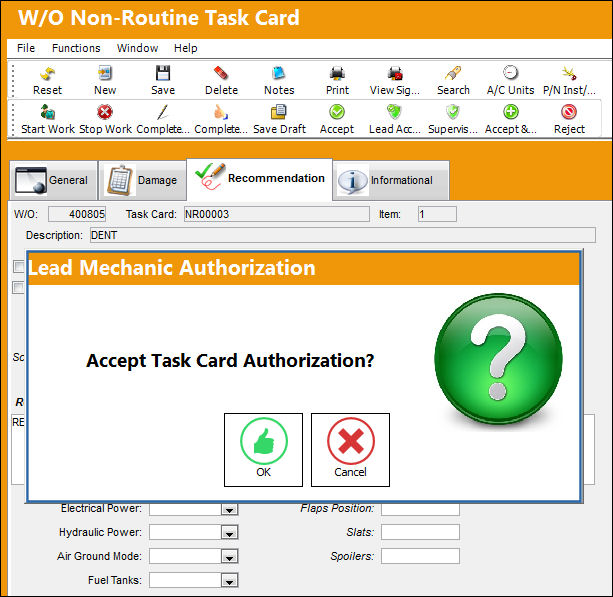Open the Functions menu
This screenshot has width=613, height=597.
(76, 48)
